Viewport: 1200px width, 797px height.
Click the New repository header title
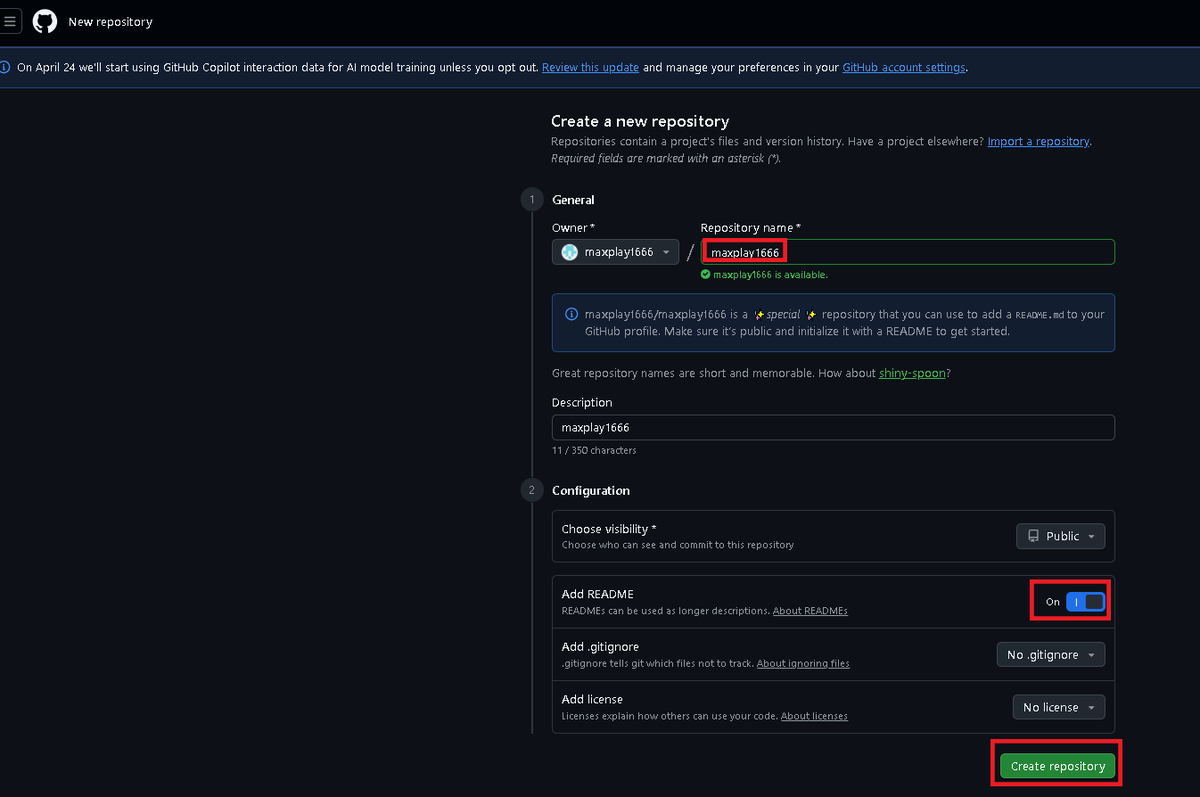point(110,21)
